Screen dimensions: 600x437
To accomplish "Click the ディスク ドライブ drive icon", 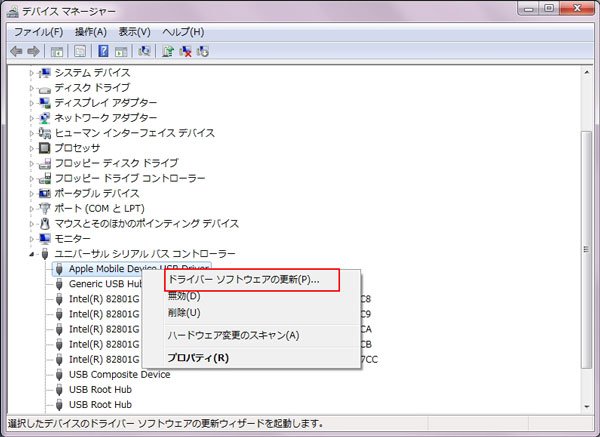I will 45,89.
